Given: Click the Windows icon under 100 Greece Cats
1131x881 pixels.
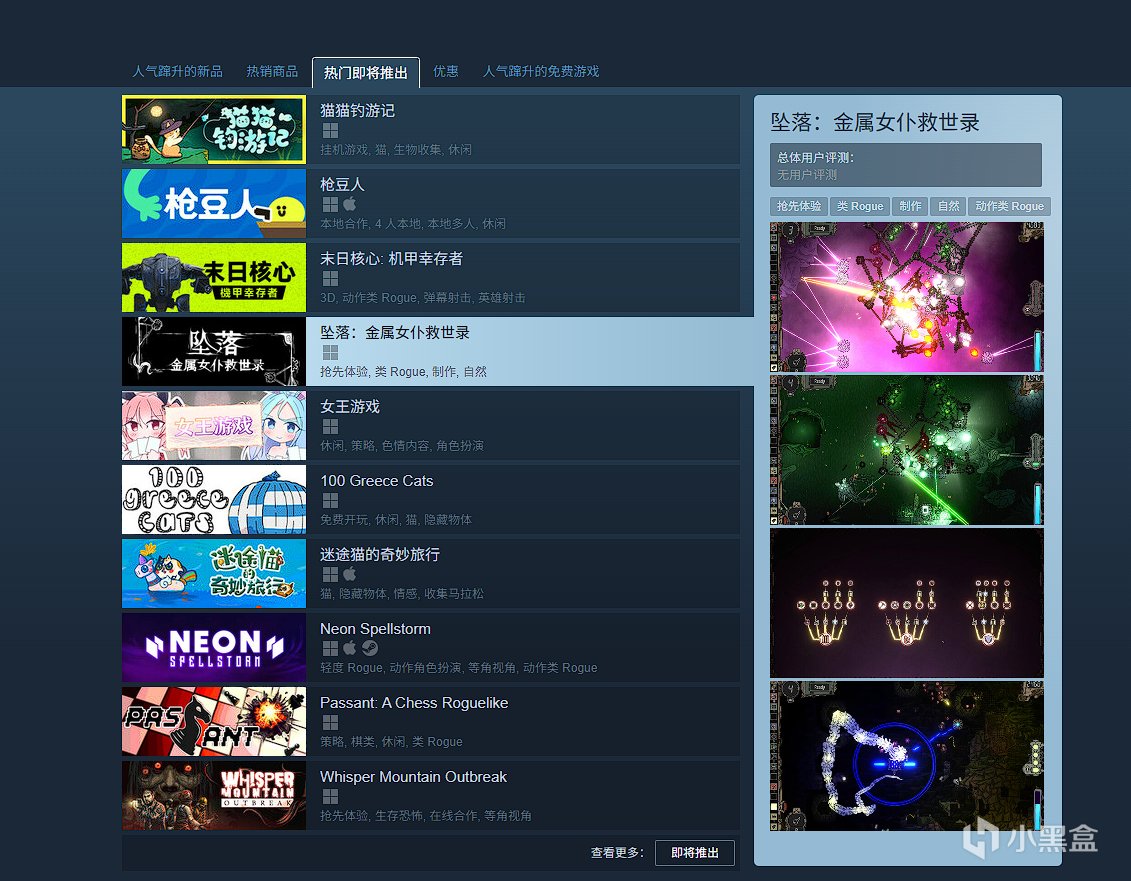Looking at the screenshot, I should 330,500.
